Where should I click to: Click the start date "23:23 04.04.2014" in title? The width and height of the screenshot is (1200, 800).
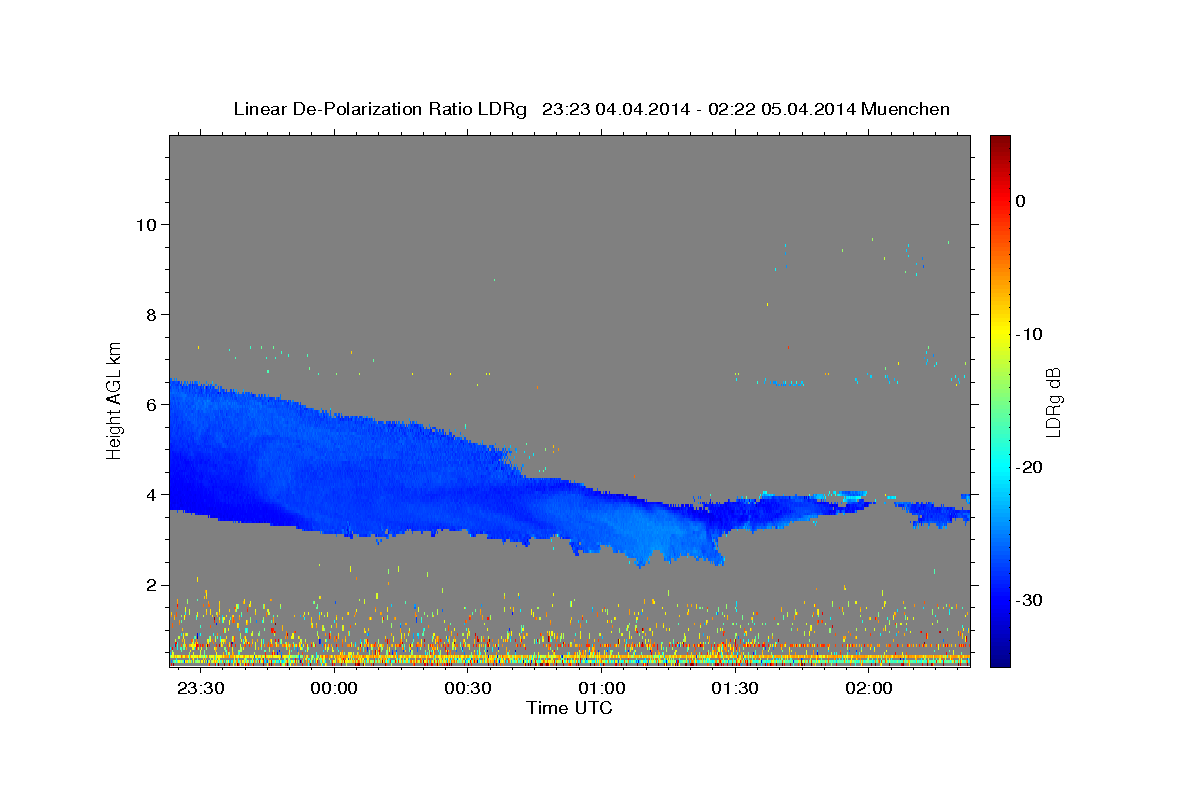[x=616, y=109]
